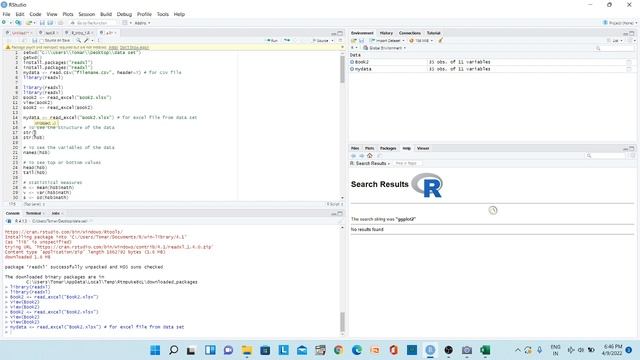
Task: Click the Re-run previous code icon
Action: pos(287,40)
